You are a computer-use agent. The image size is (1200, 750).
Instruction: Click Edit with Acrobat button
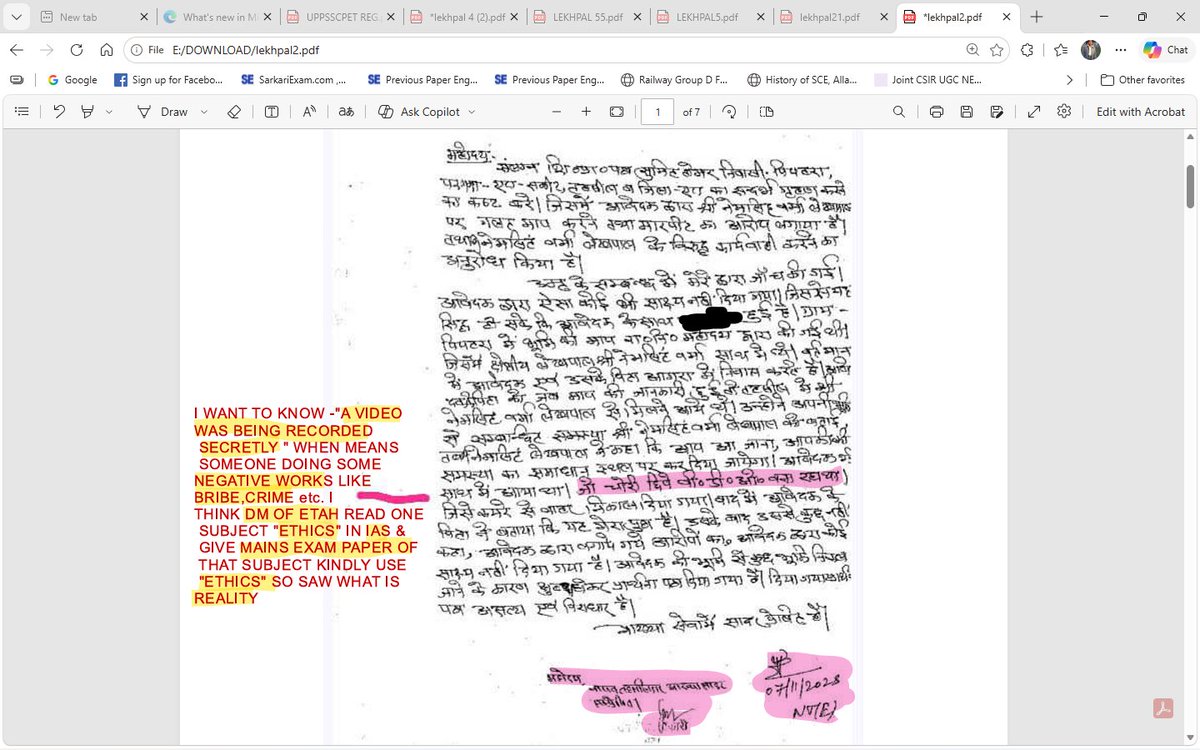[x=1140, y=112]
